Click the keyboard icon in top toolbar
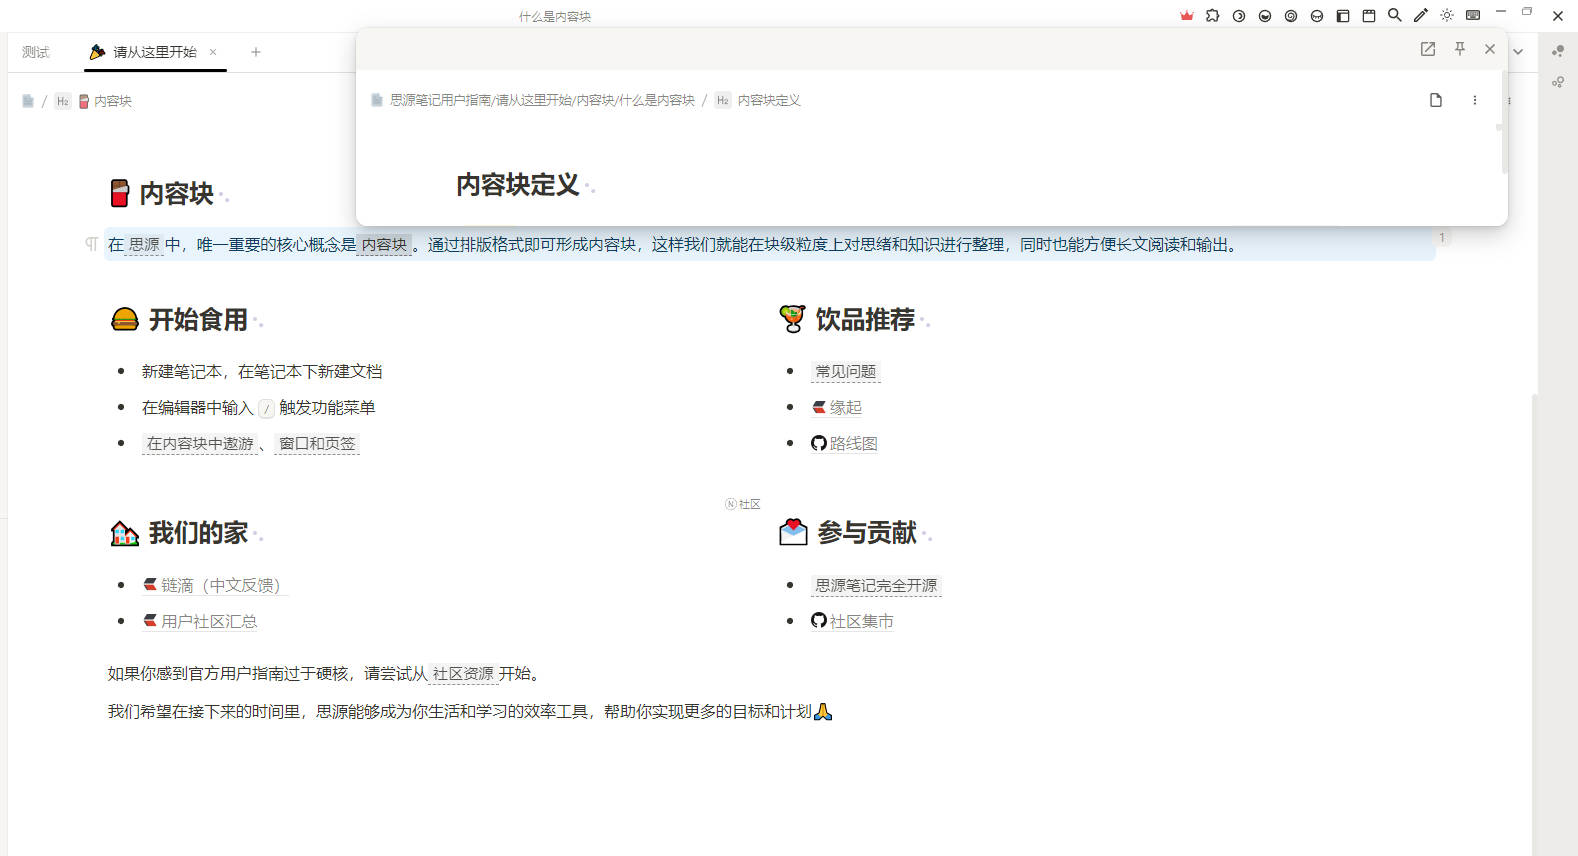 point(1473,16)
